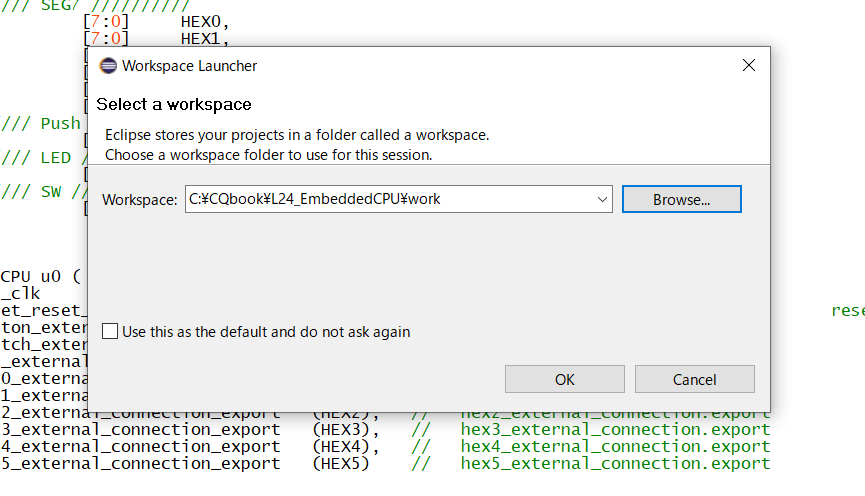This screenshot has width=865, height=496.
Task: Cancel the workspace selection
Action: 694,379
